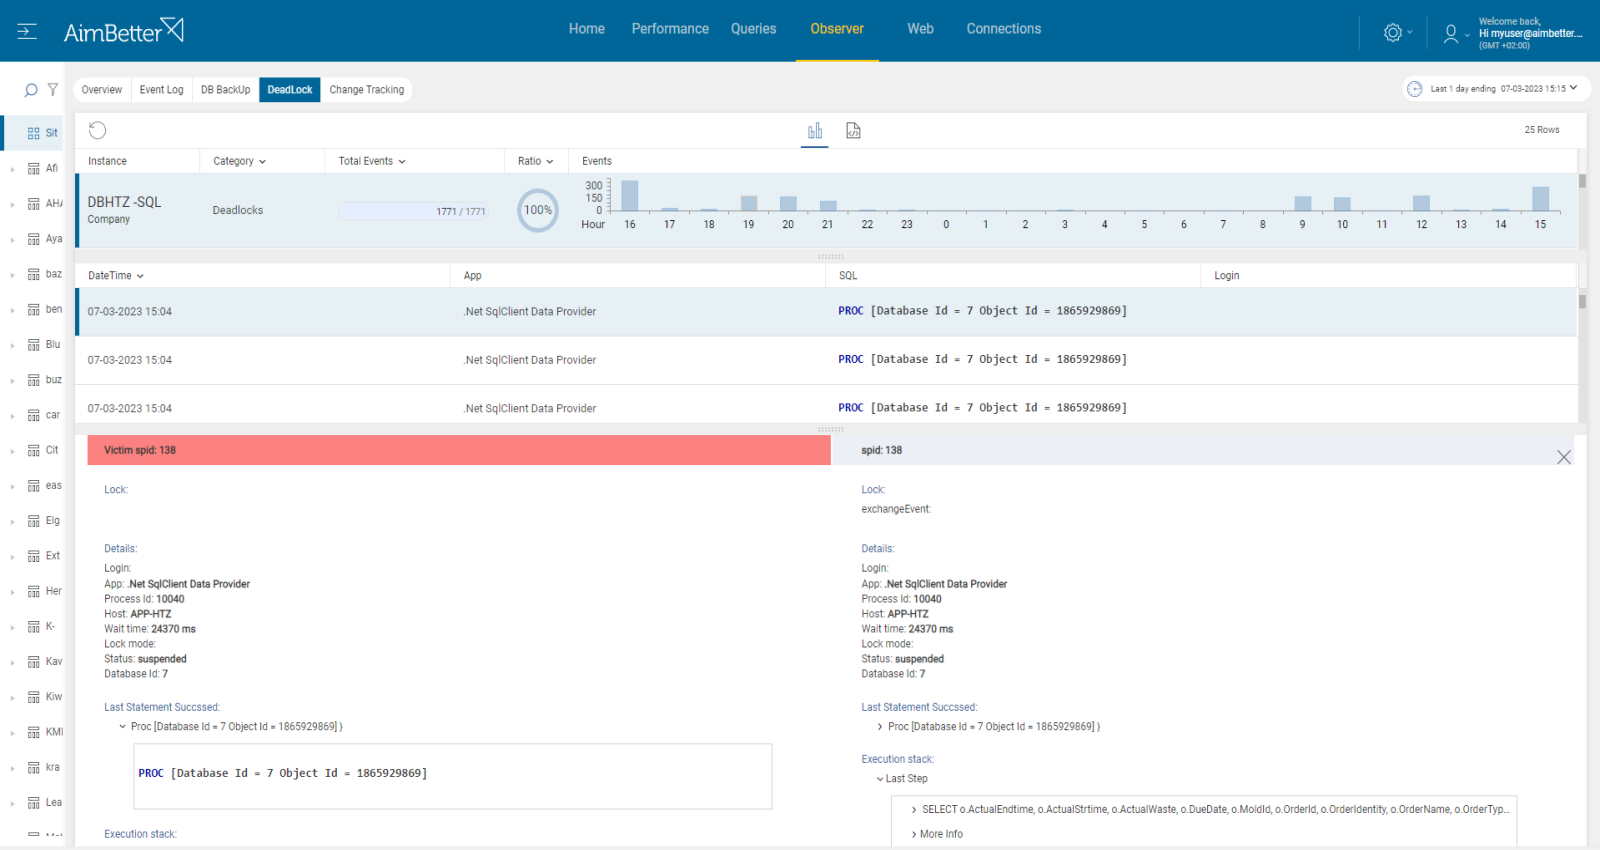Viewport: 1600px width, 850px height.
Task: Click the hour 15 events bar
Action: click(1541, 199)
